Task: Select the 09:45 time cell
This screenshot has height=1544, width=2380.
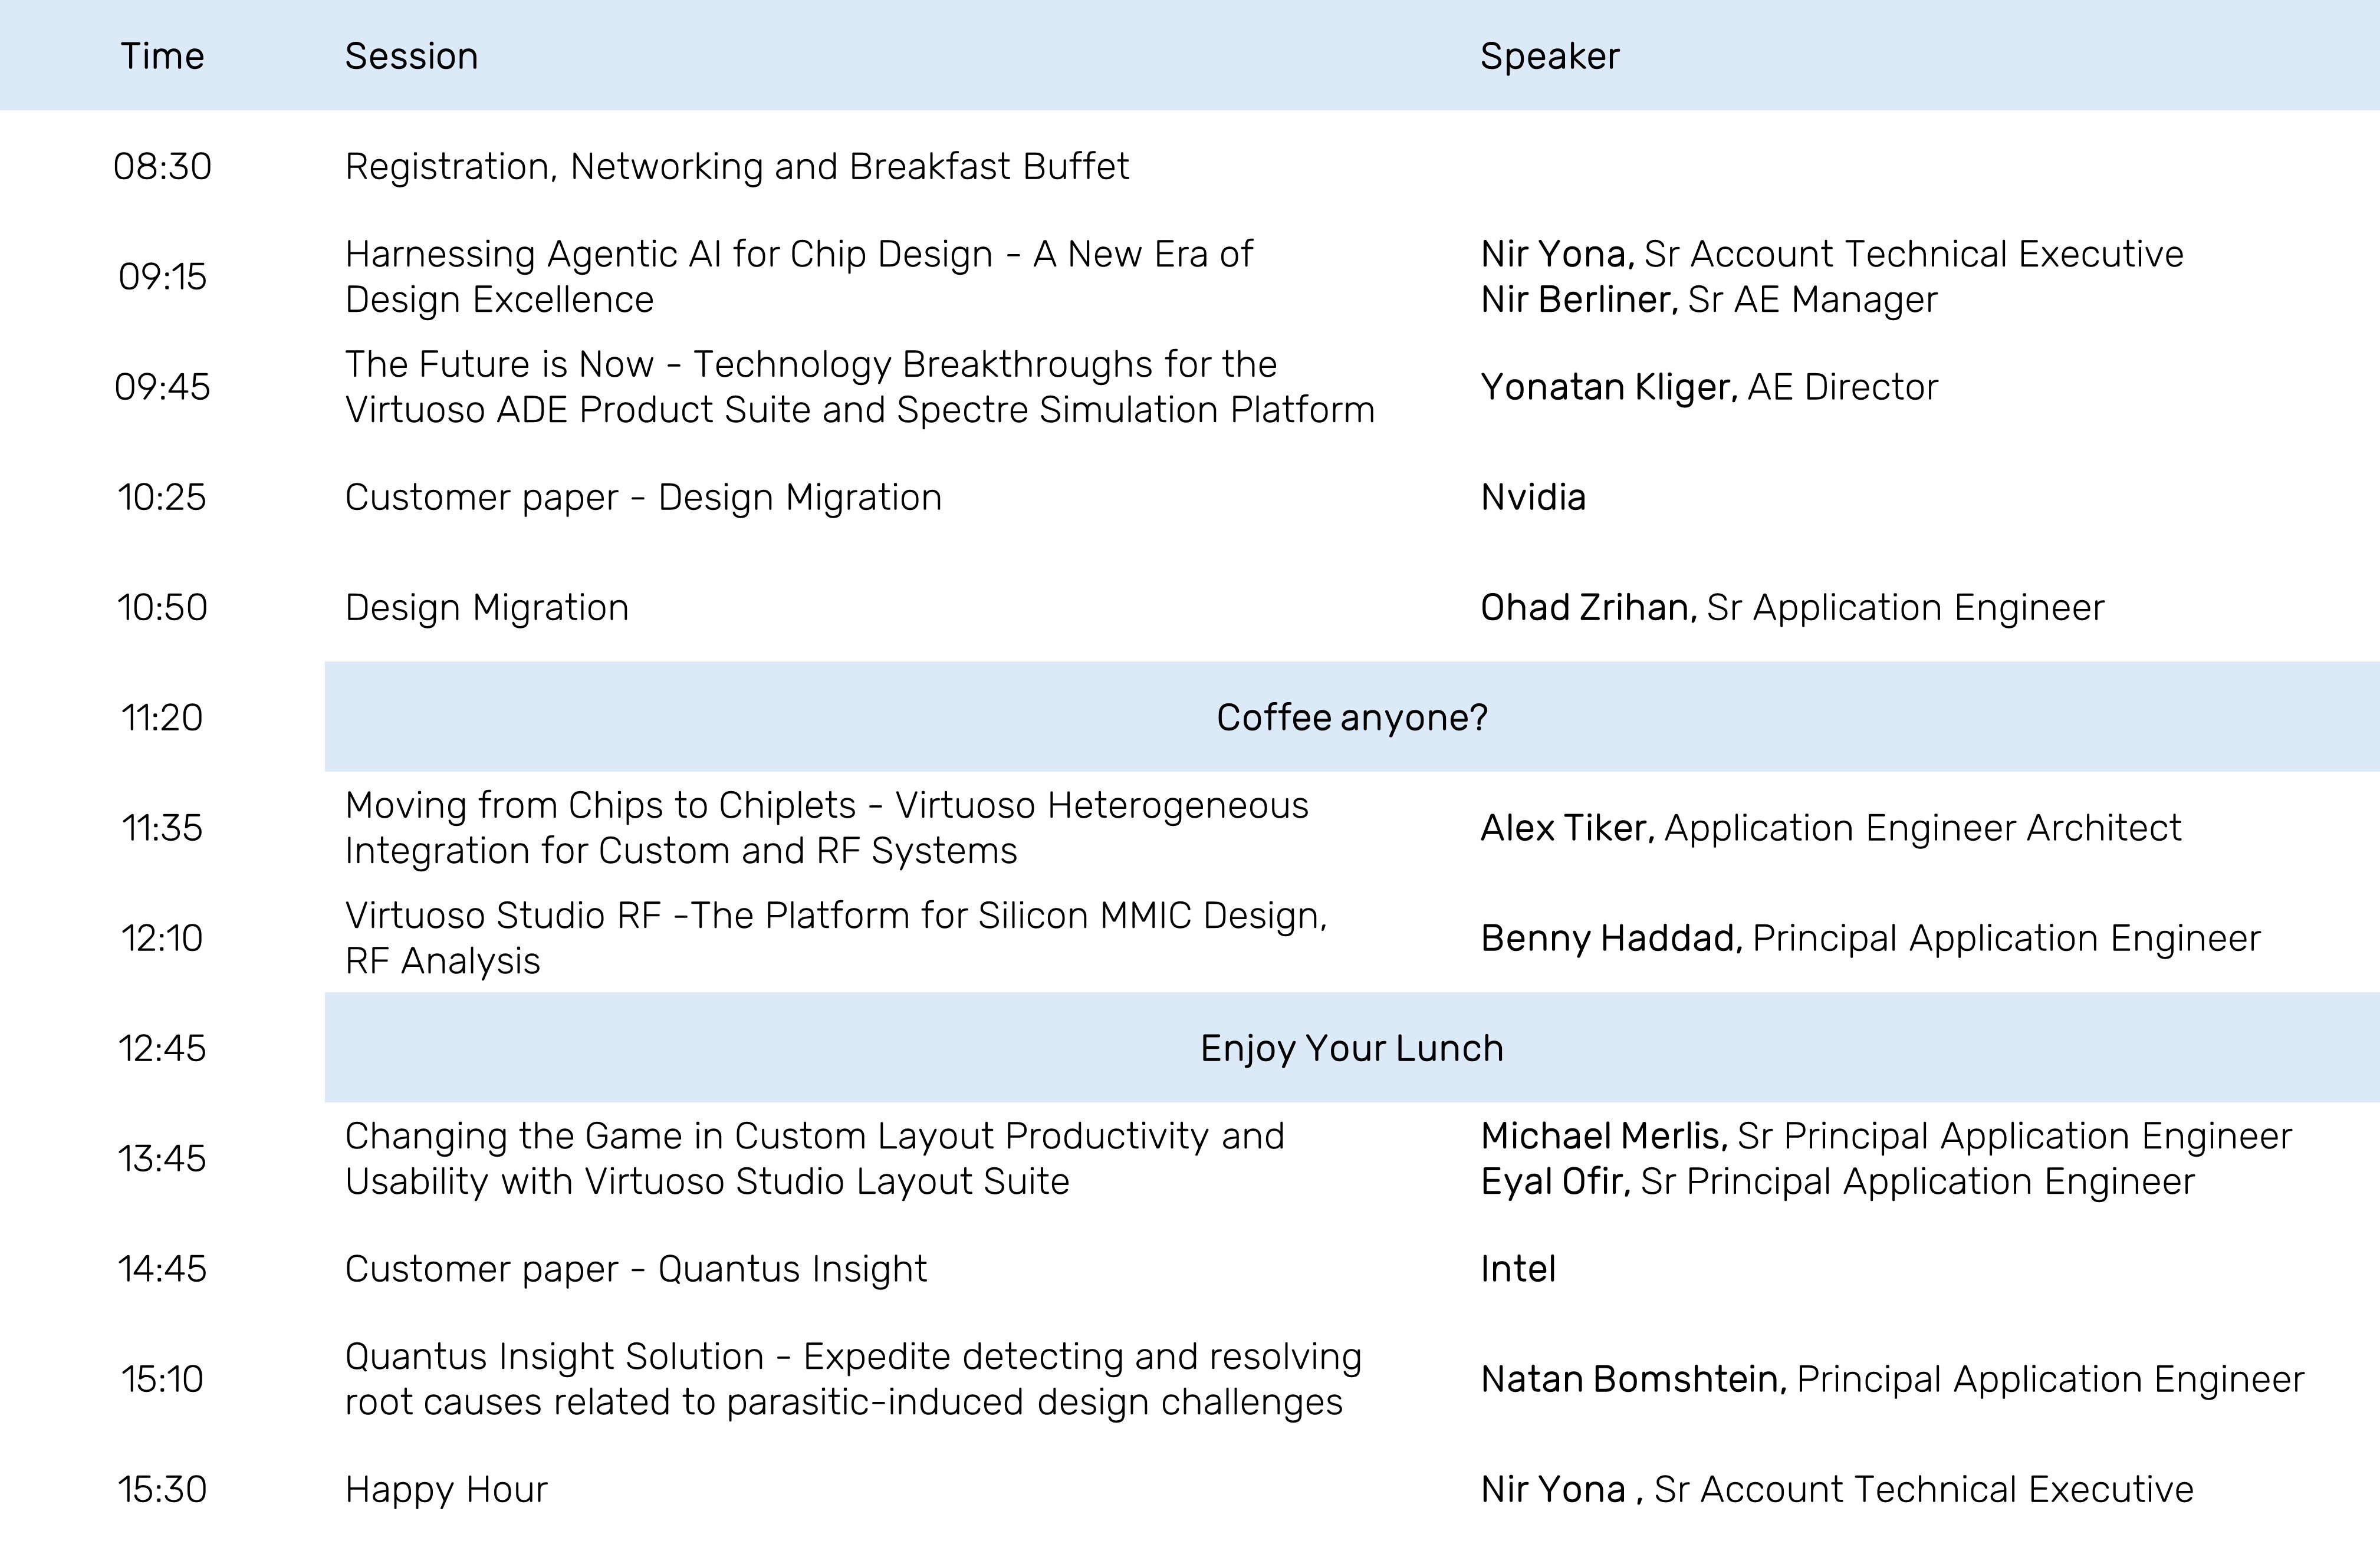Action: (162, 386)
